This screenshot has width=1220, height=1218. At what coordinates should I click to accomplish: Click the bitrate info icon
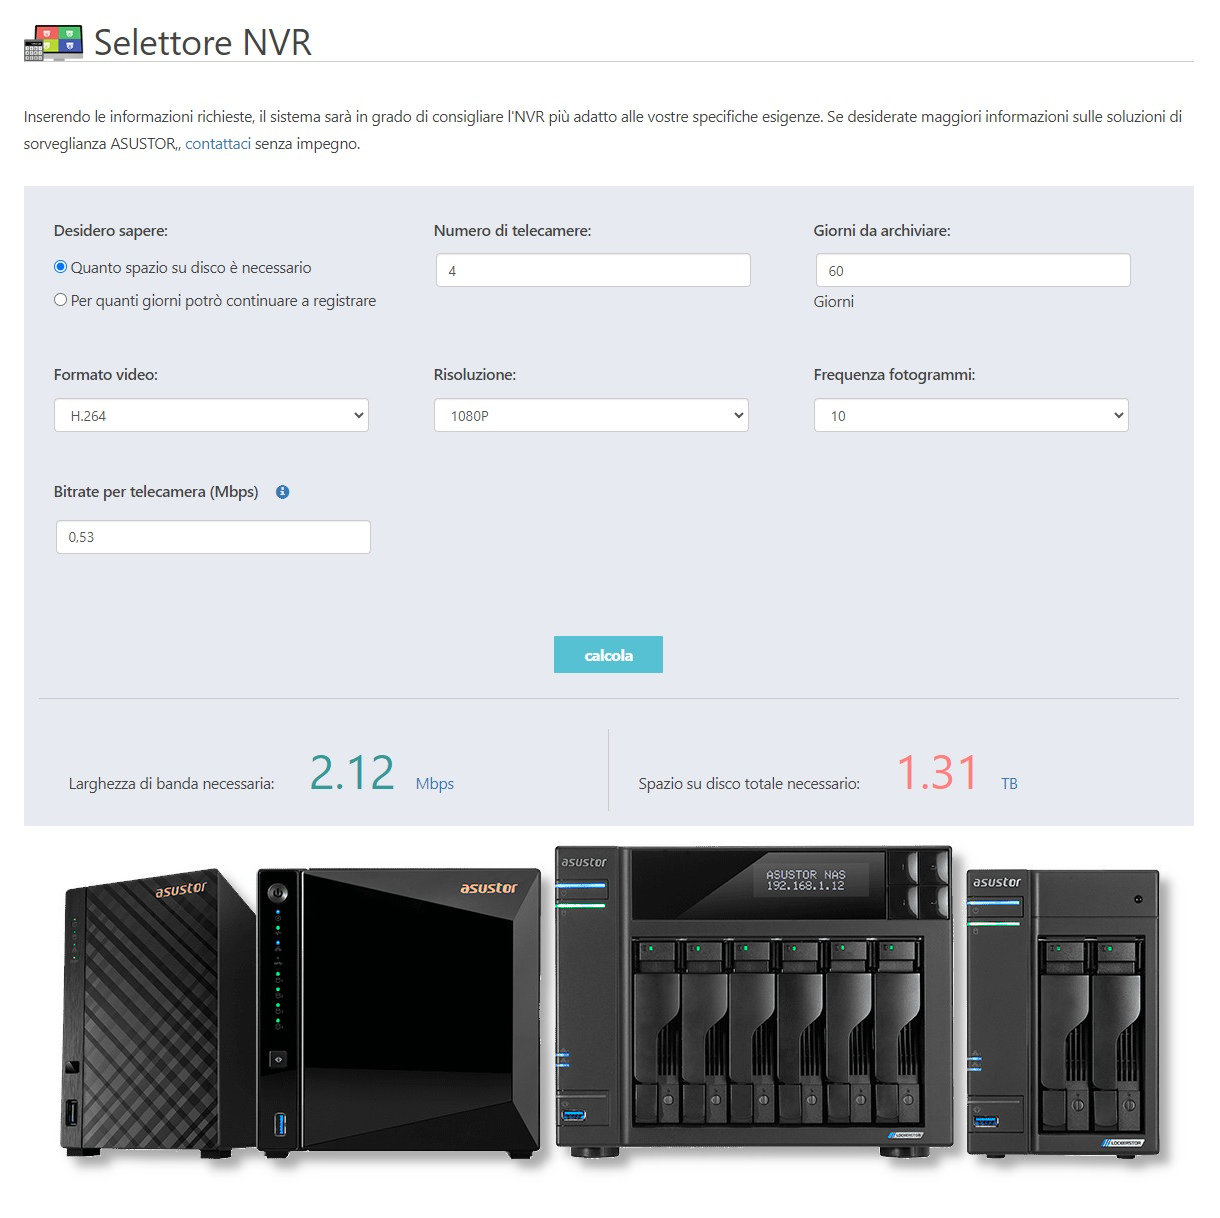283,492
